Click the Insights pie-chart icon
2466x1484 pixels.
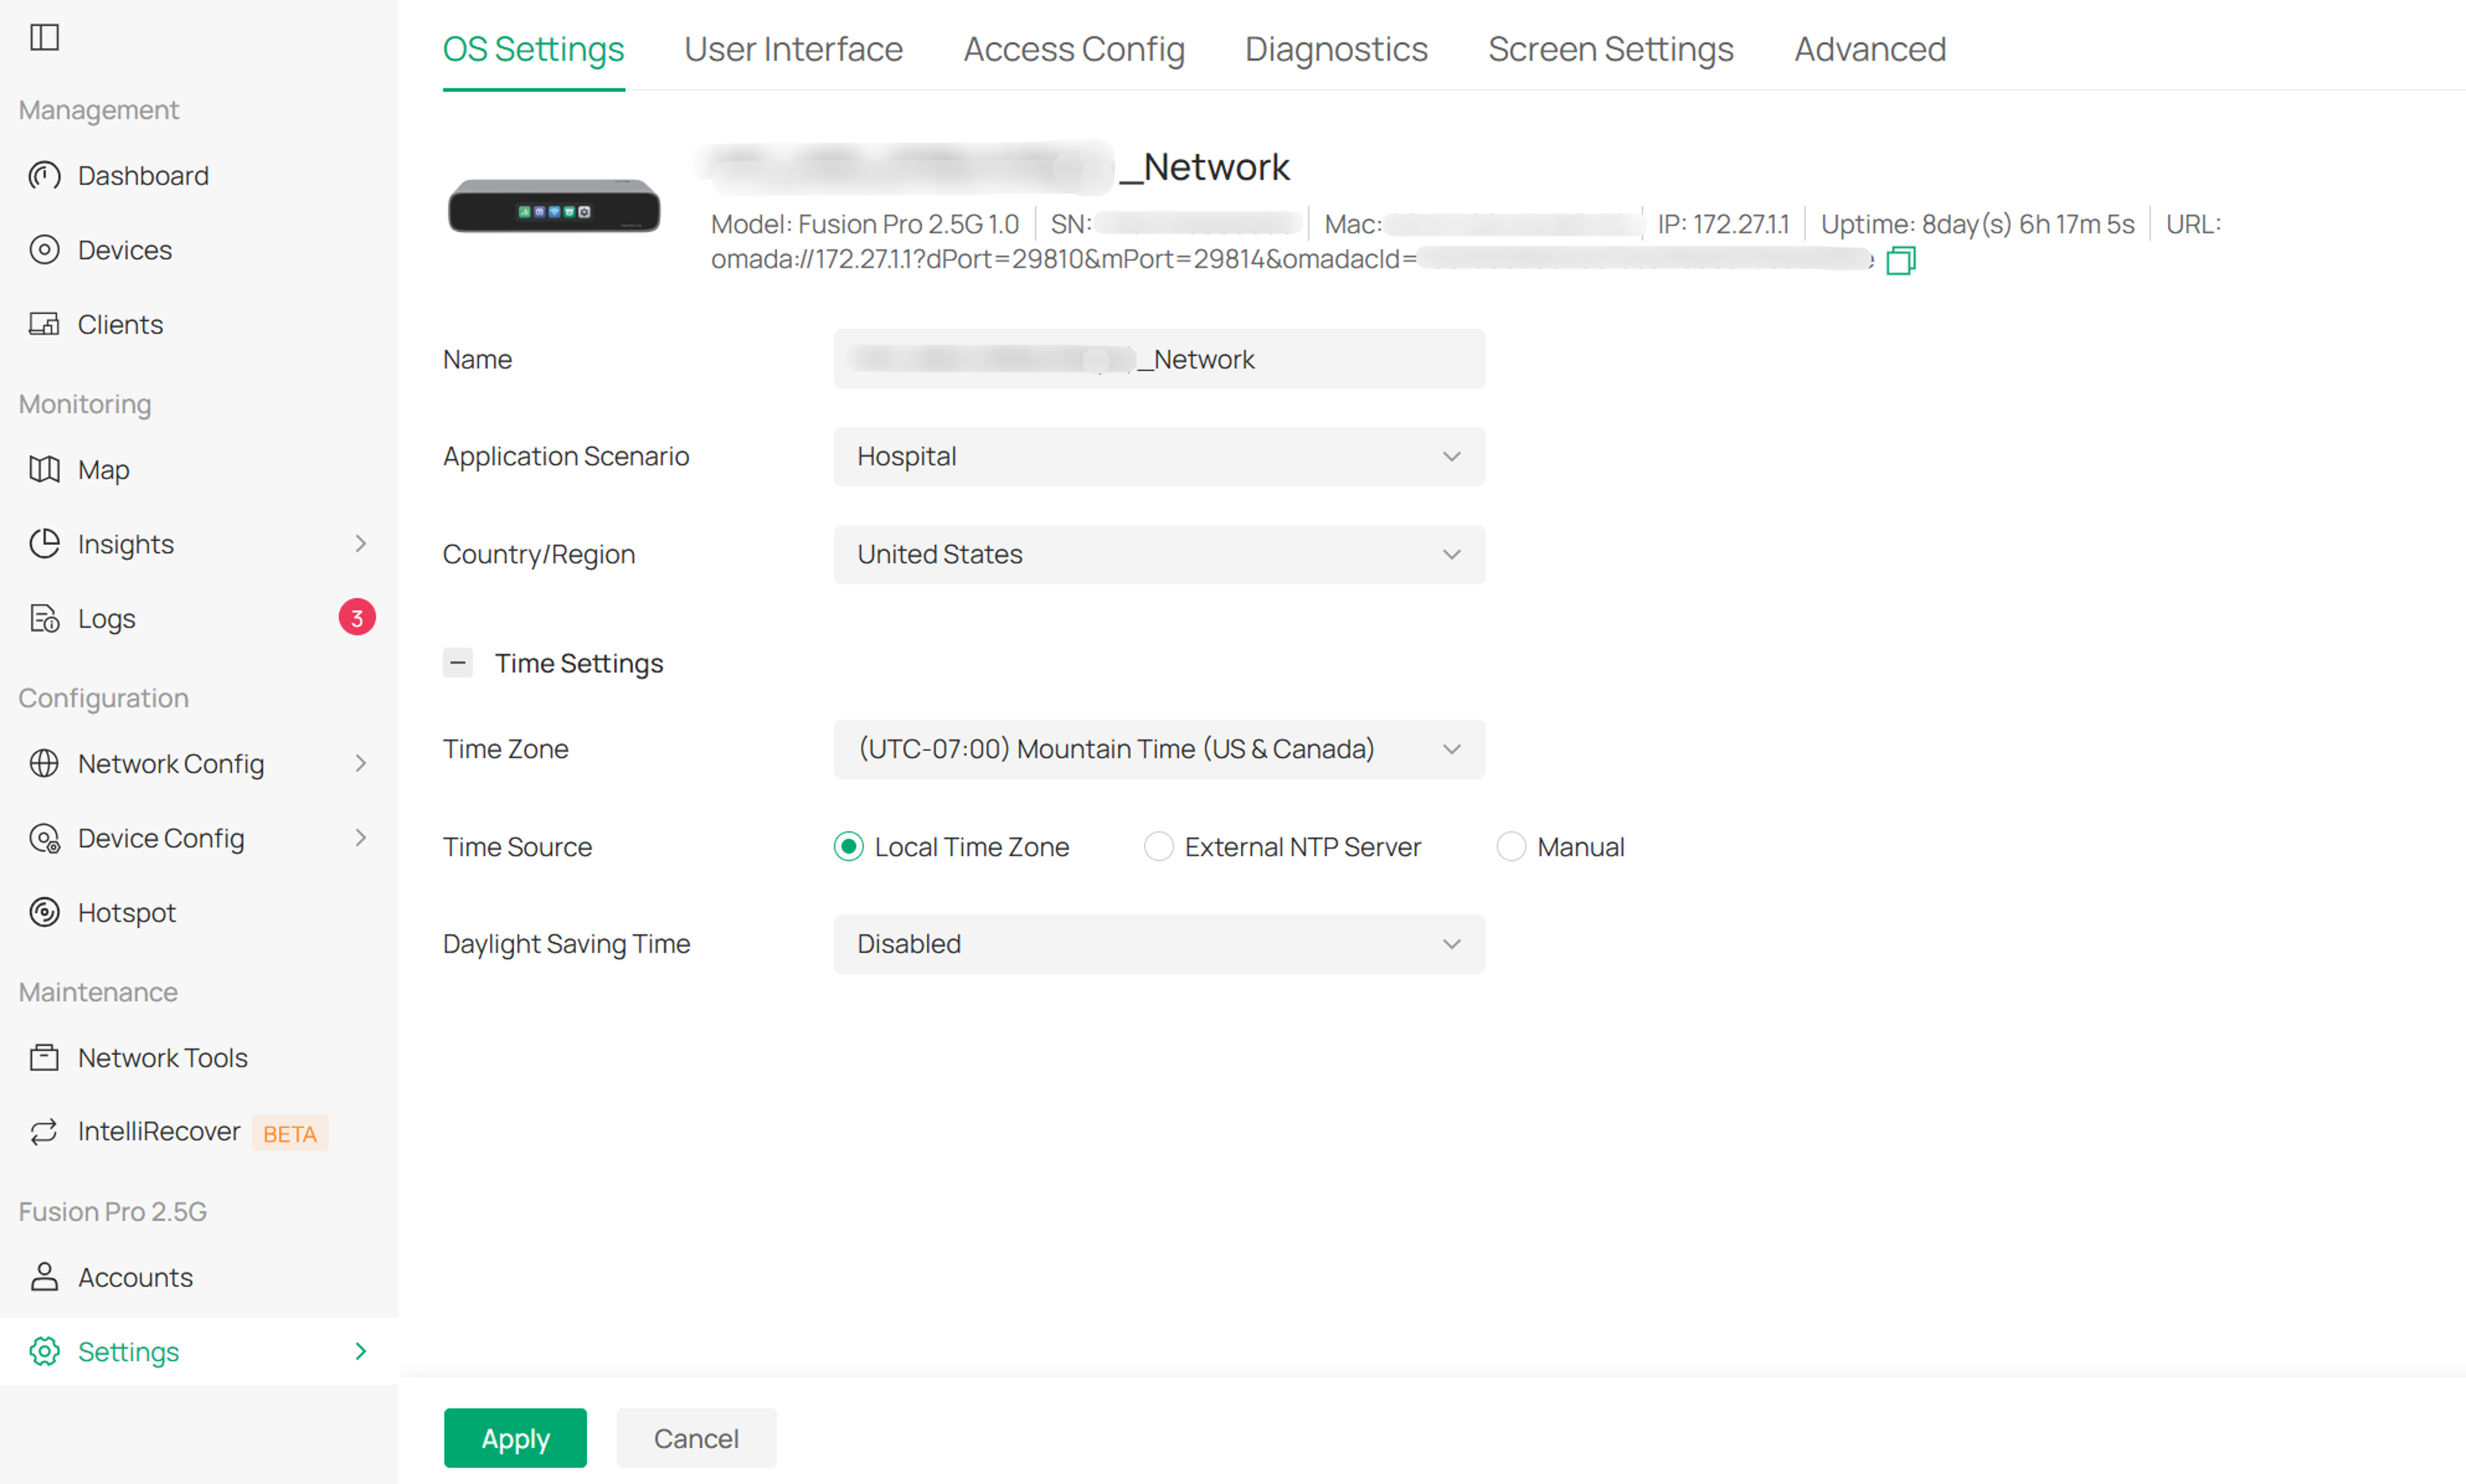click(x=44, y=544)
